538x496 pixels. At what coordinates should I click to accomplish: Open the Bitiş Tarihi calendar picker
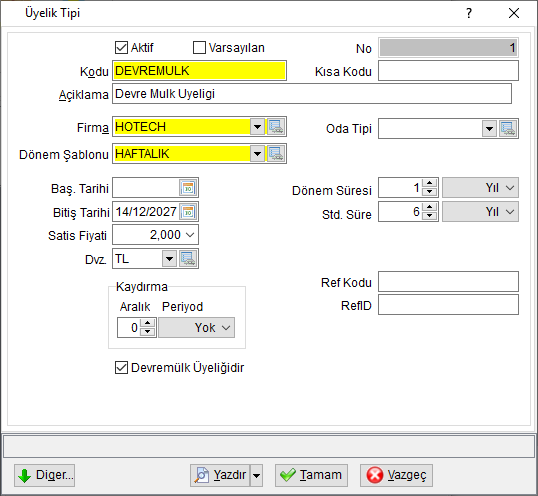(x=188, y=212)
